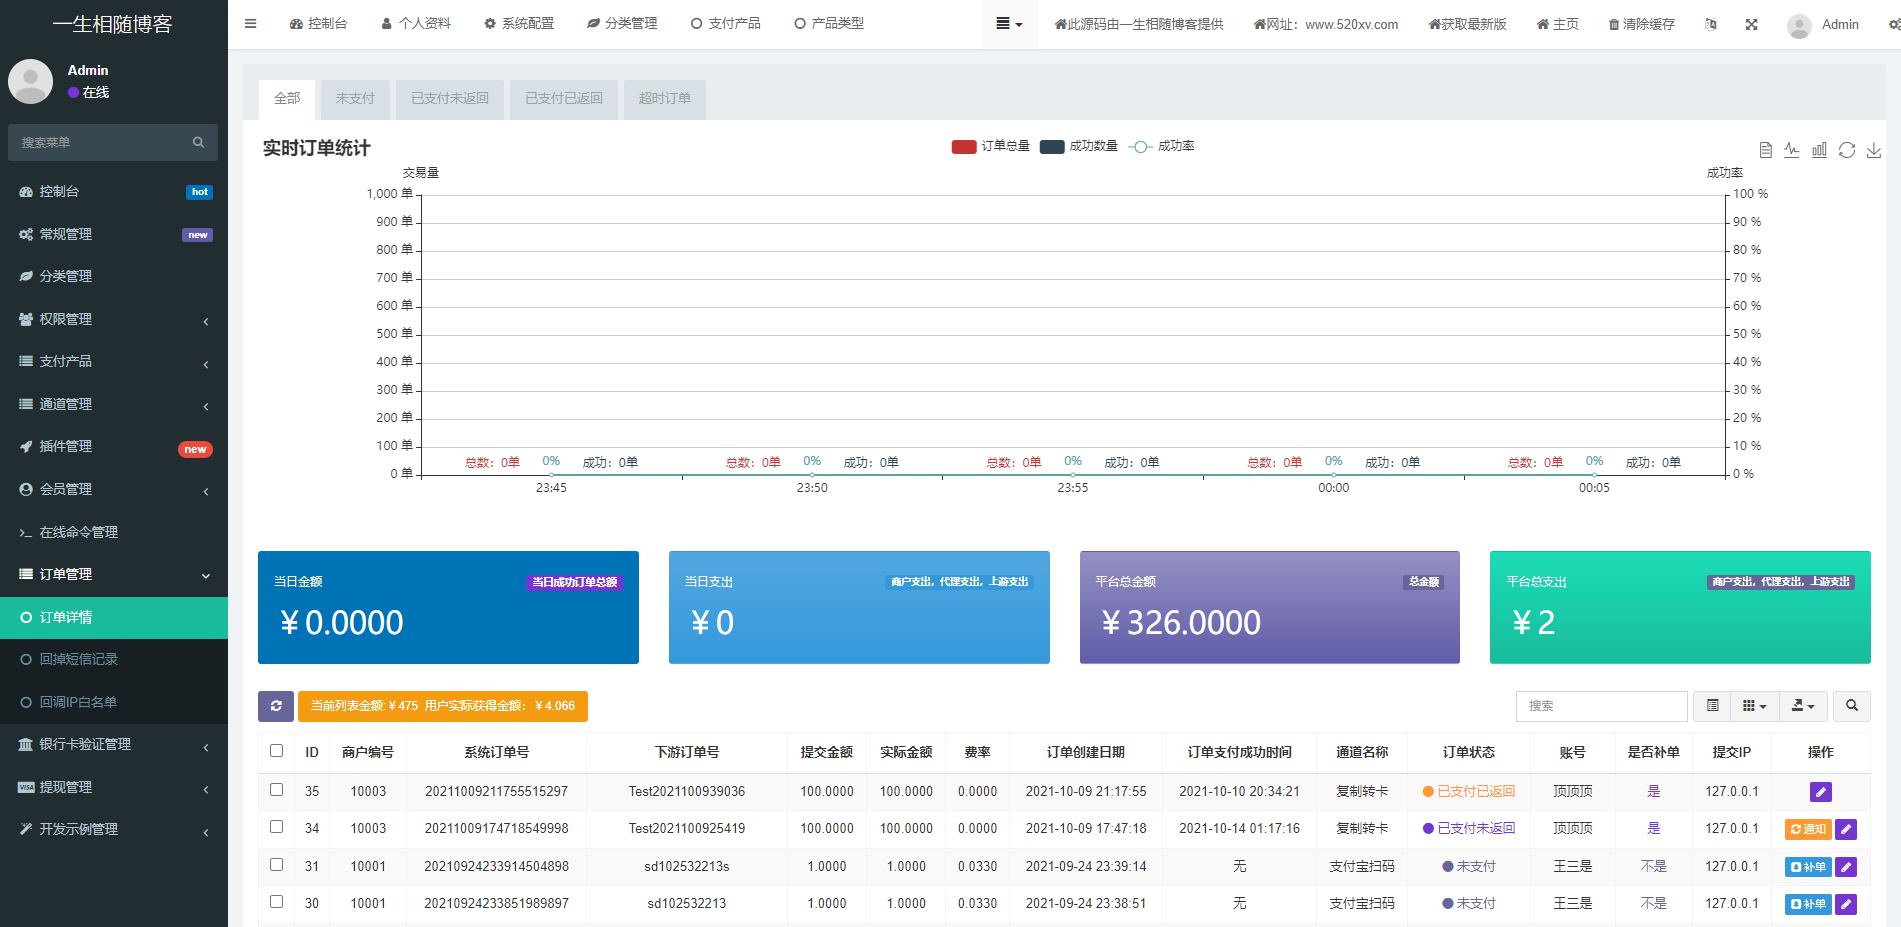Open chart data table view

click(x=1765, y=149)
